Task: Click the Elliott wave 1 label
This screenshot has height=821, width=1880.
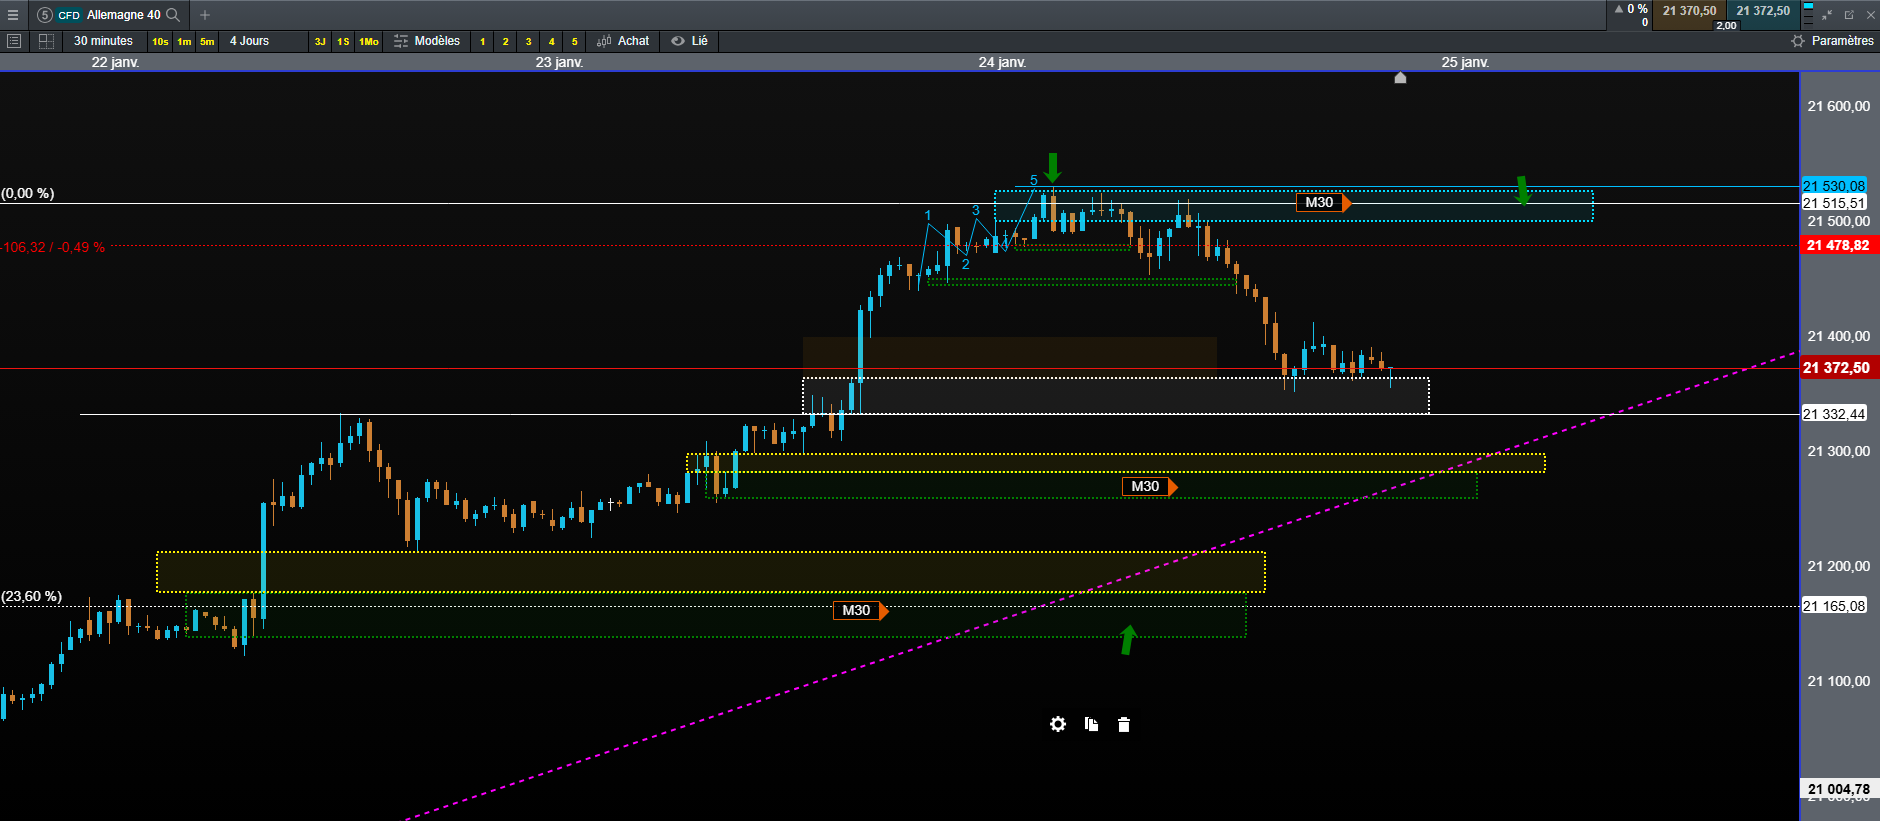Action: (x=928, y=215)
